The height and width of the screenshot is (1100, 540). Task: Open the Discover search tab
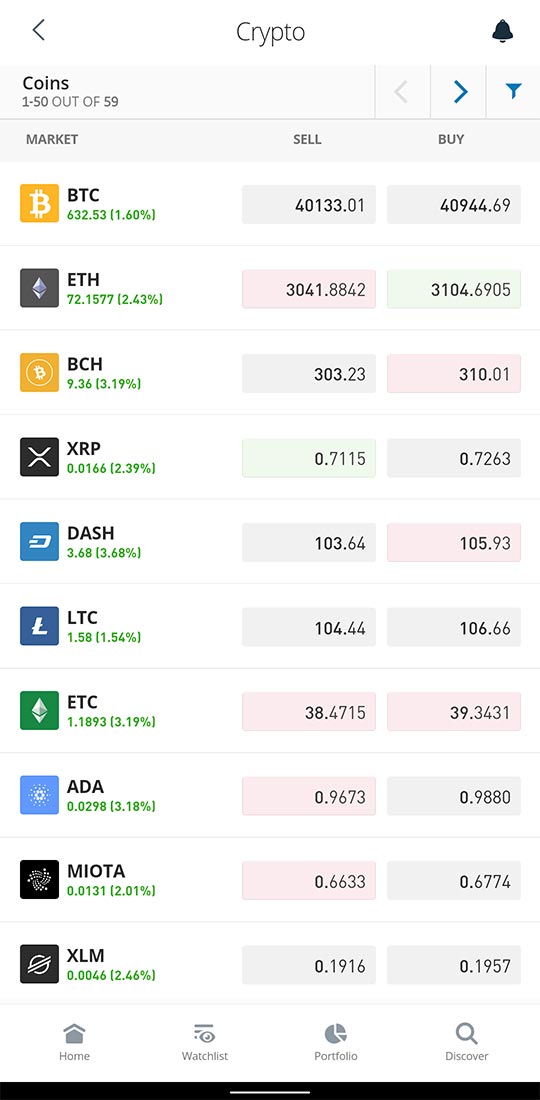click(466, 1042)
